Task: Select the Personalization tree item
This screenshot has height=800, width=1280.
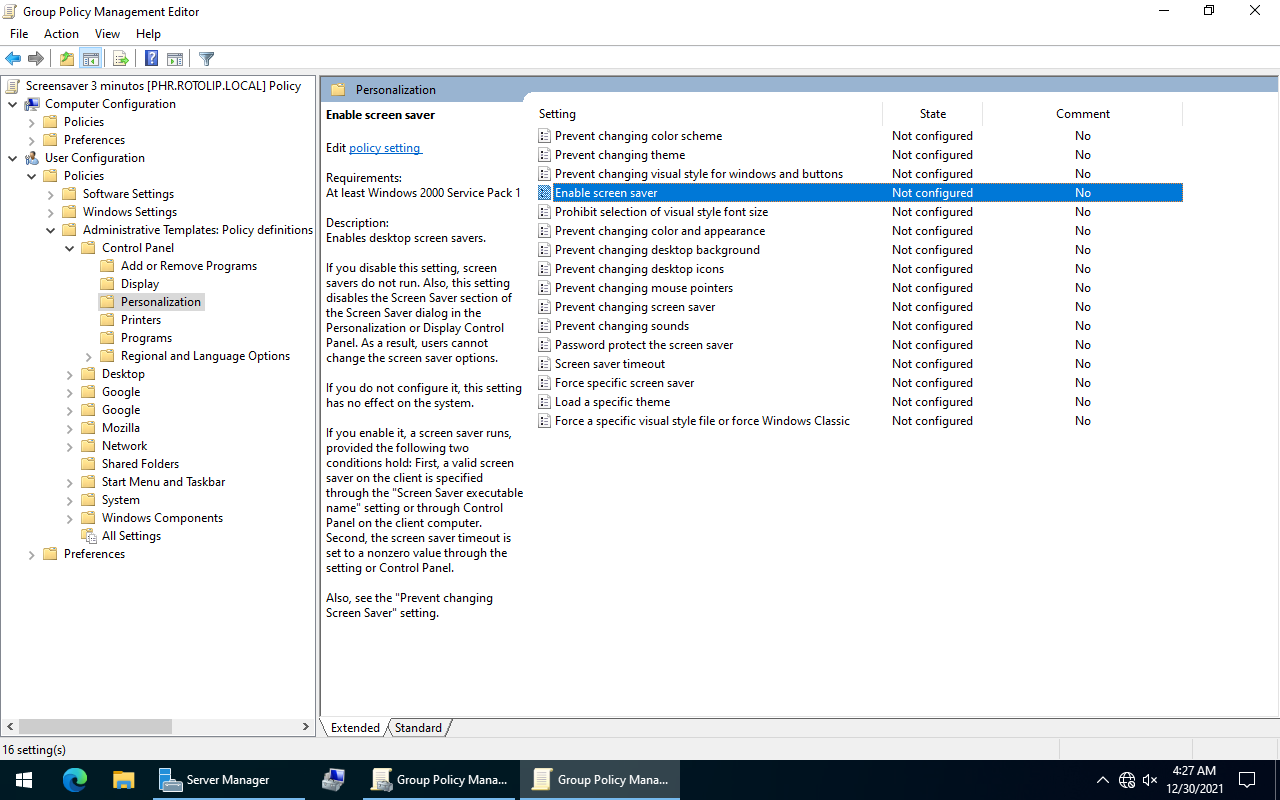Action: (161, 301)
